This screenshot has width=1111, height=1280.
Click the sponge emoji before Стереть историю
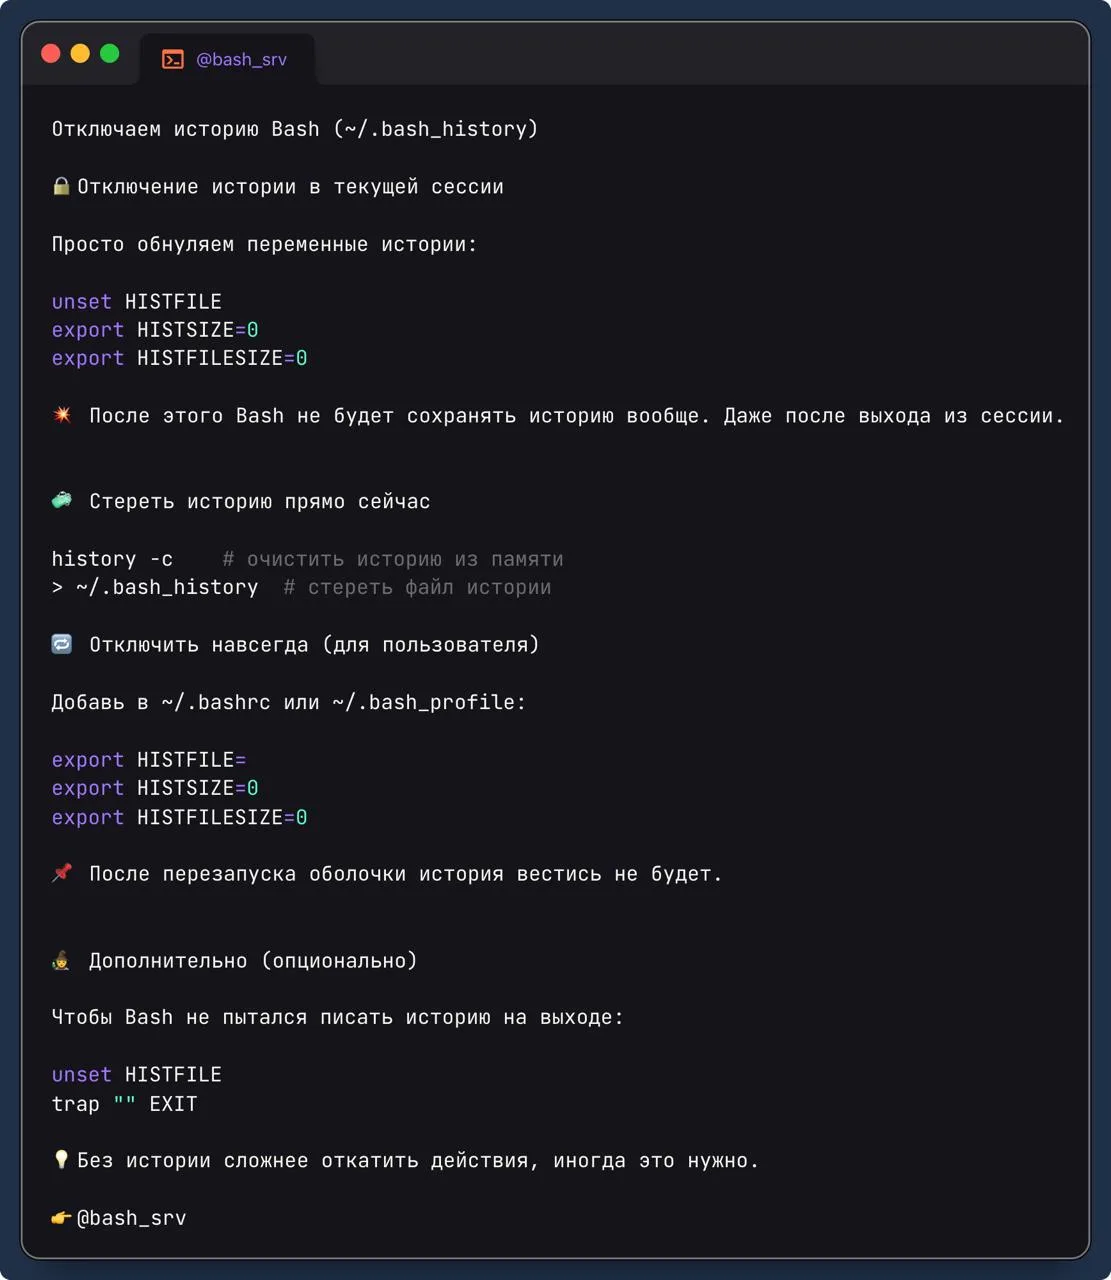coord(62,501)
